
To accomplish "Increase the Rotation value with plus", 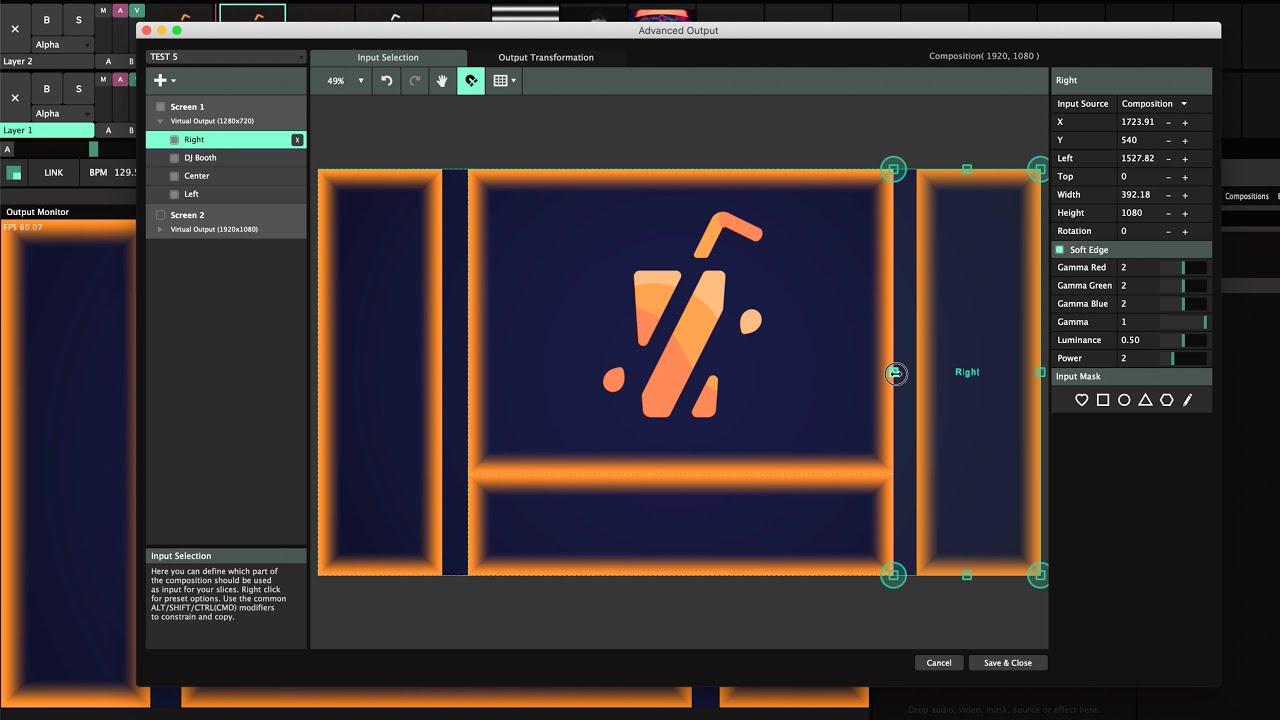I will point(1185,231).
